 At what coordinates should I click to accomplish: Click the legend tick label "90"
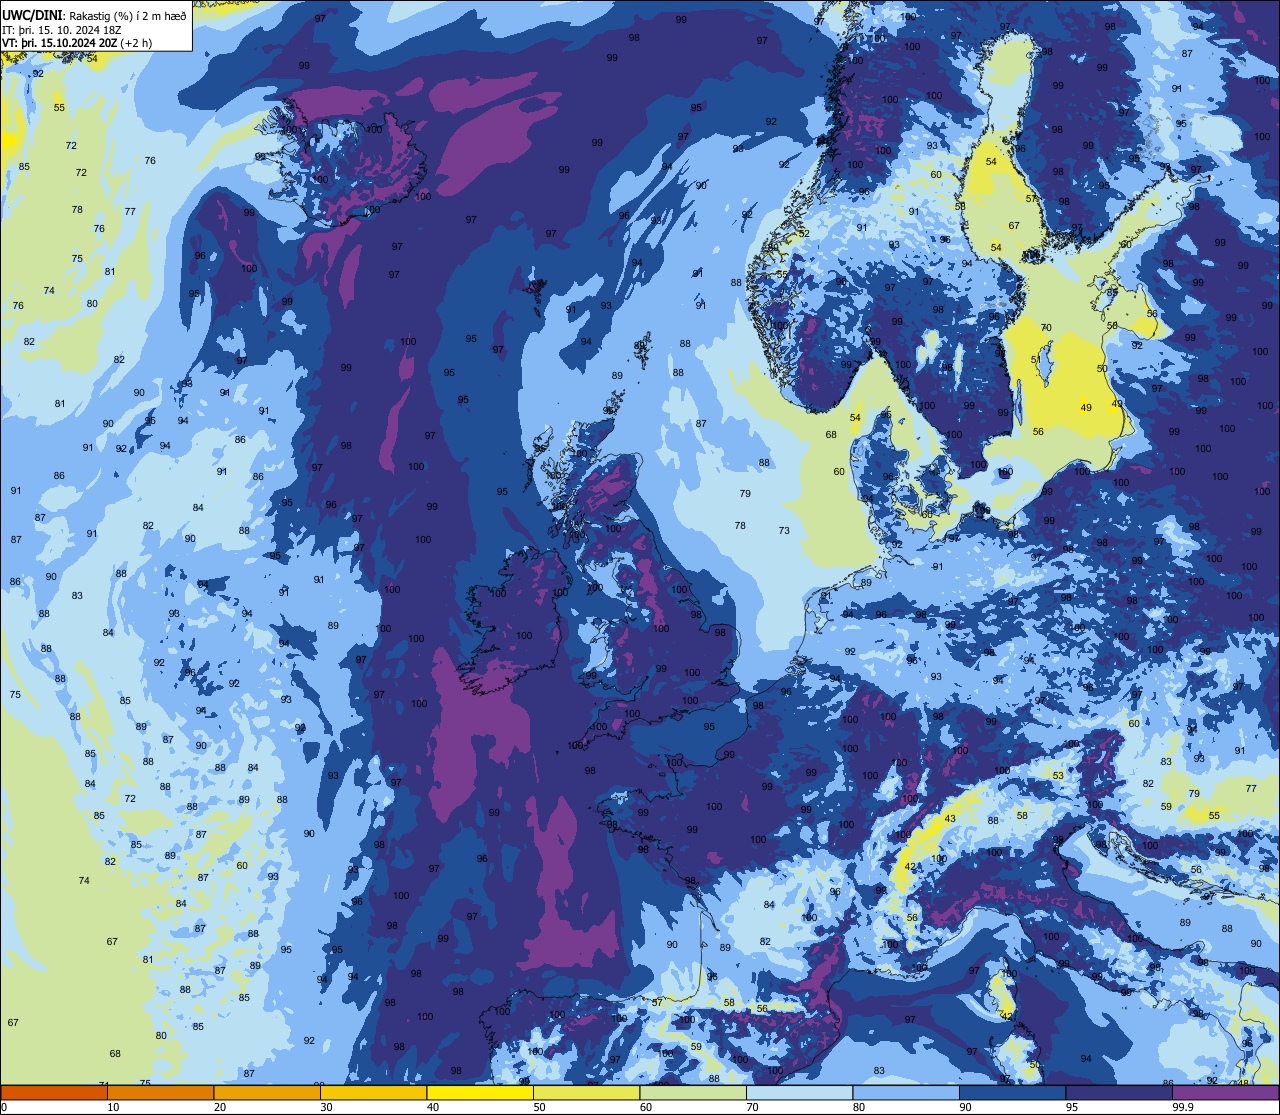click(965, 1107)
